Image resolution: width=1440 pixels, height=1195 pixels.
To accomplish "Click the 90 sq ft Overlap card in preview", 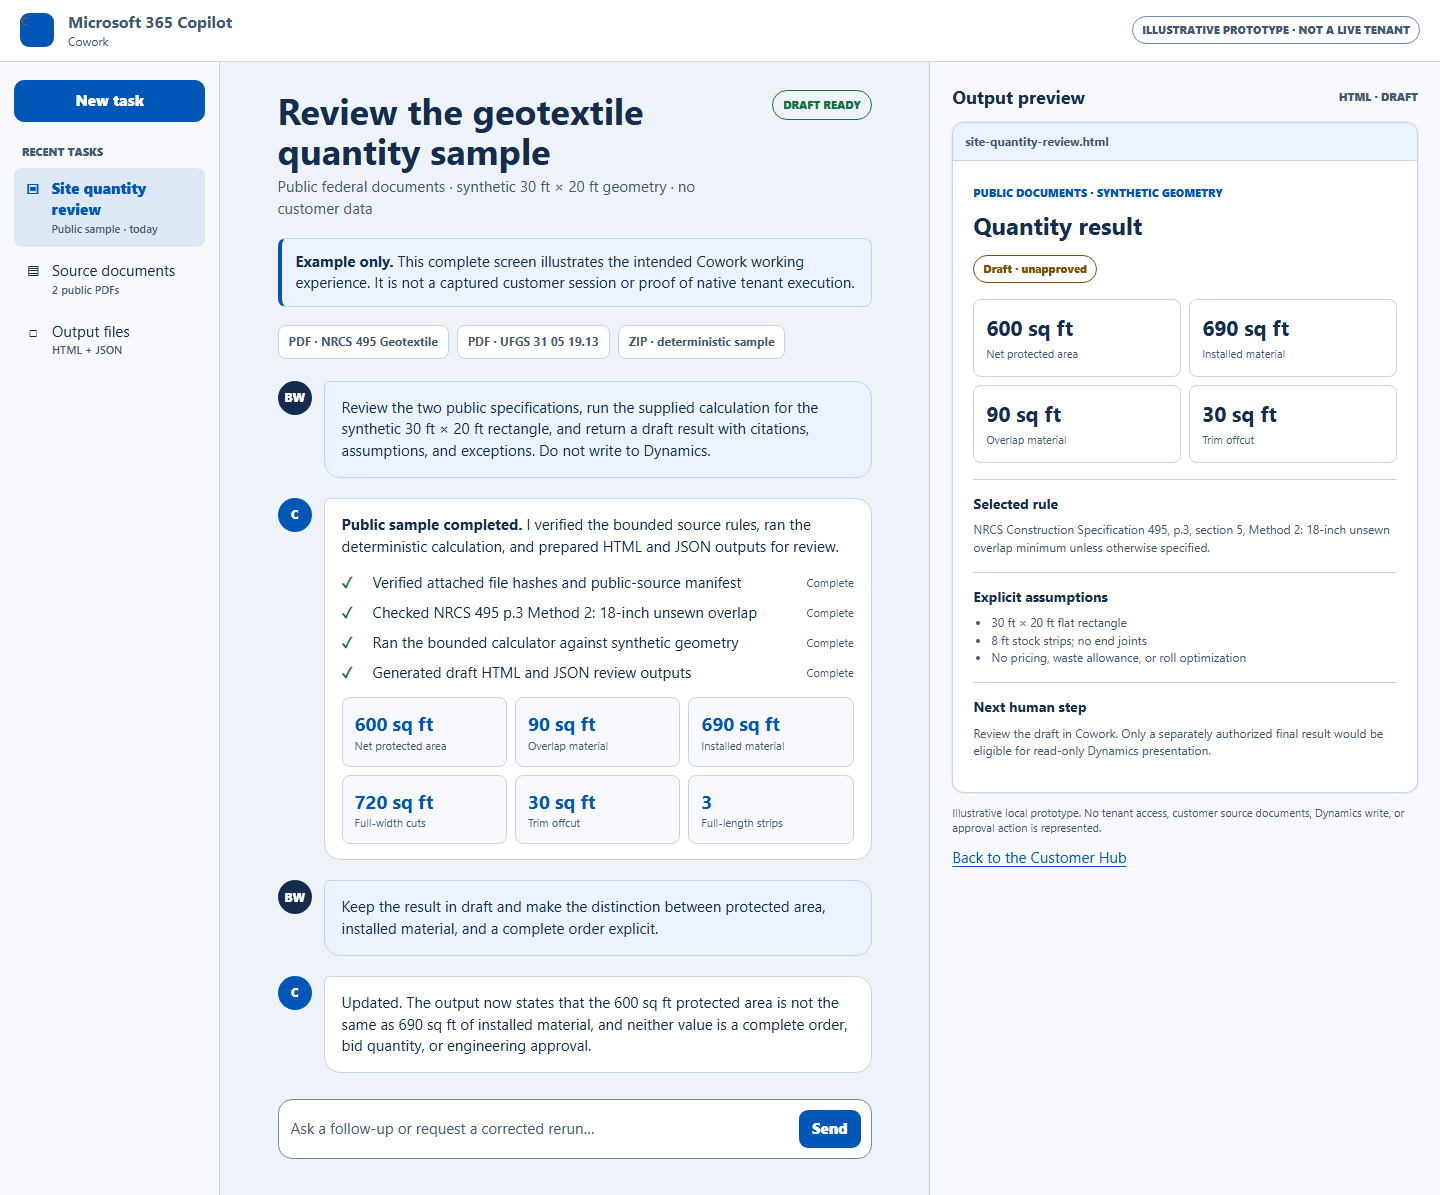I will pos(1077,424).
